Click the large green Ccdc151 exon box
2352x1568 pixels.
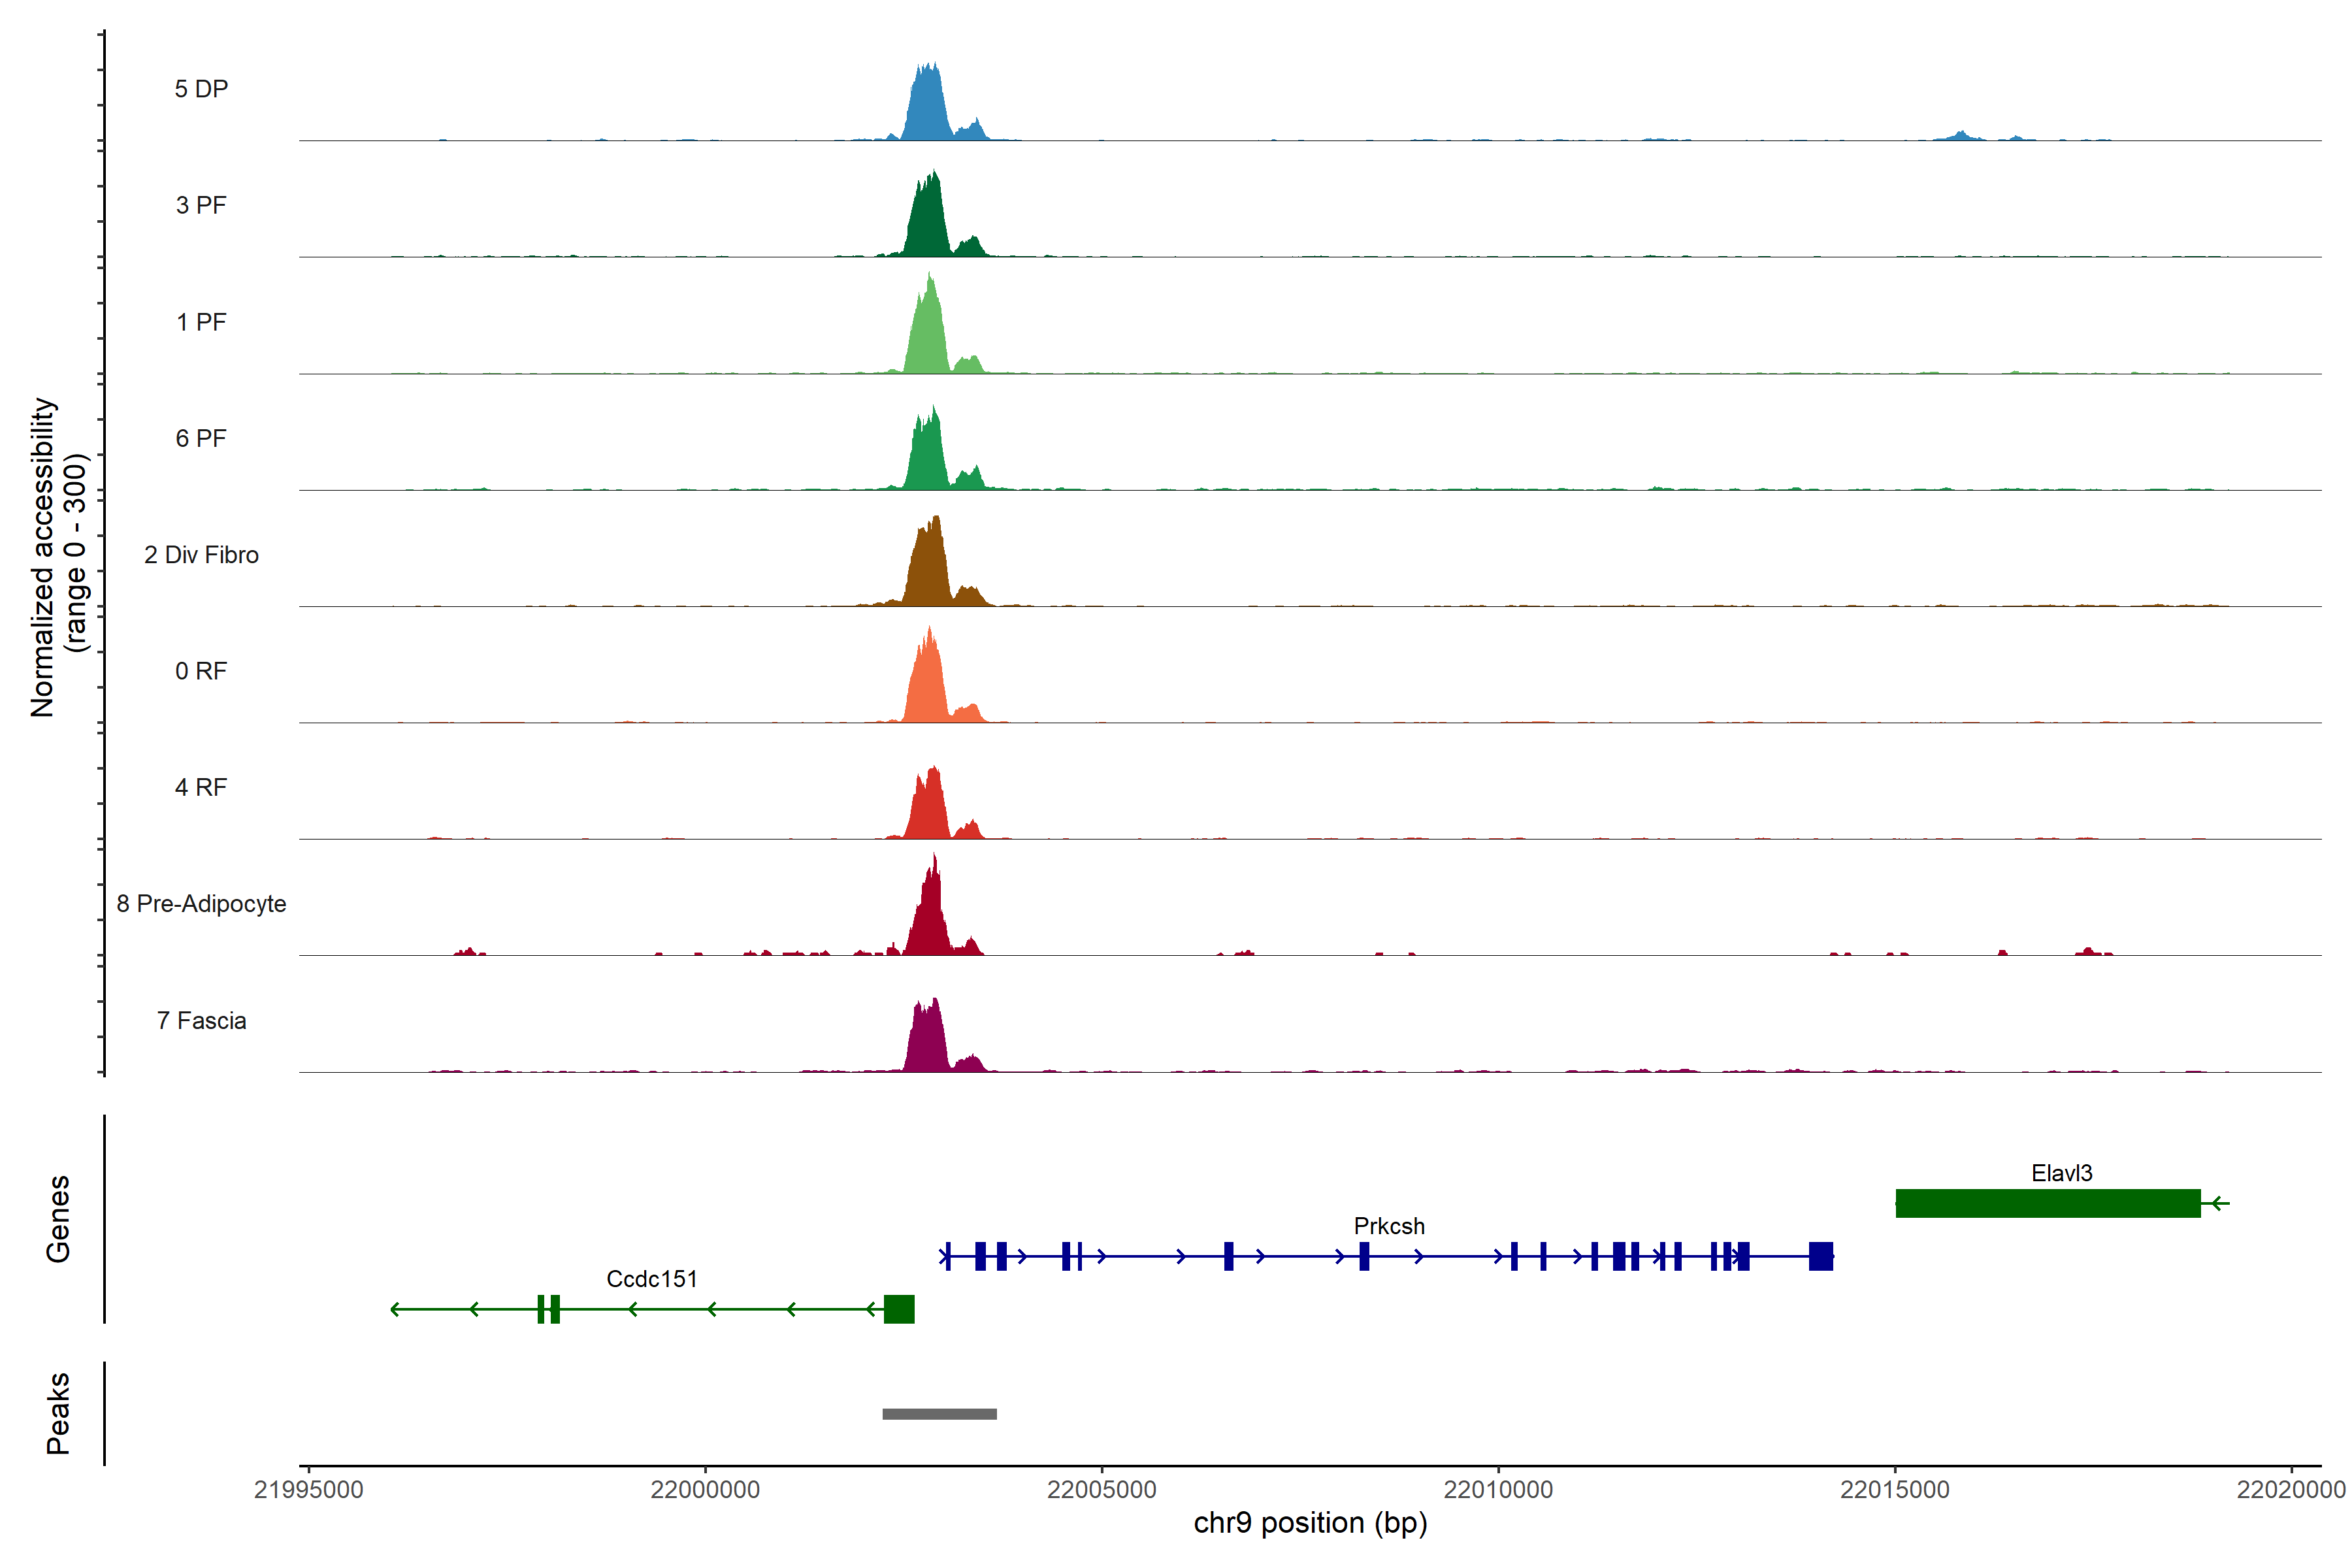coord(898,1309)
